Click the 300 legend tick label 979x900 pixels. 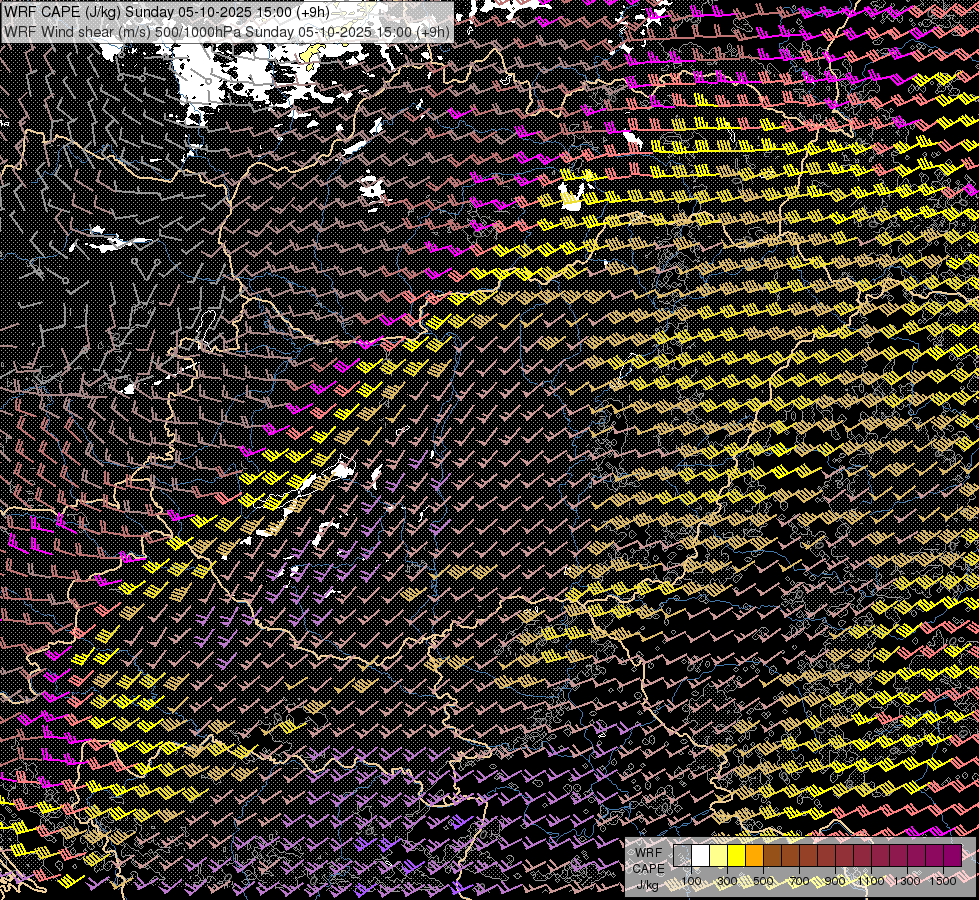point(728,881)
